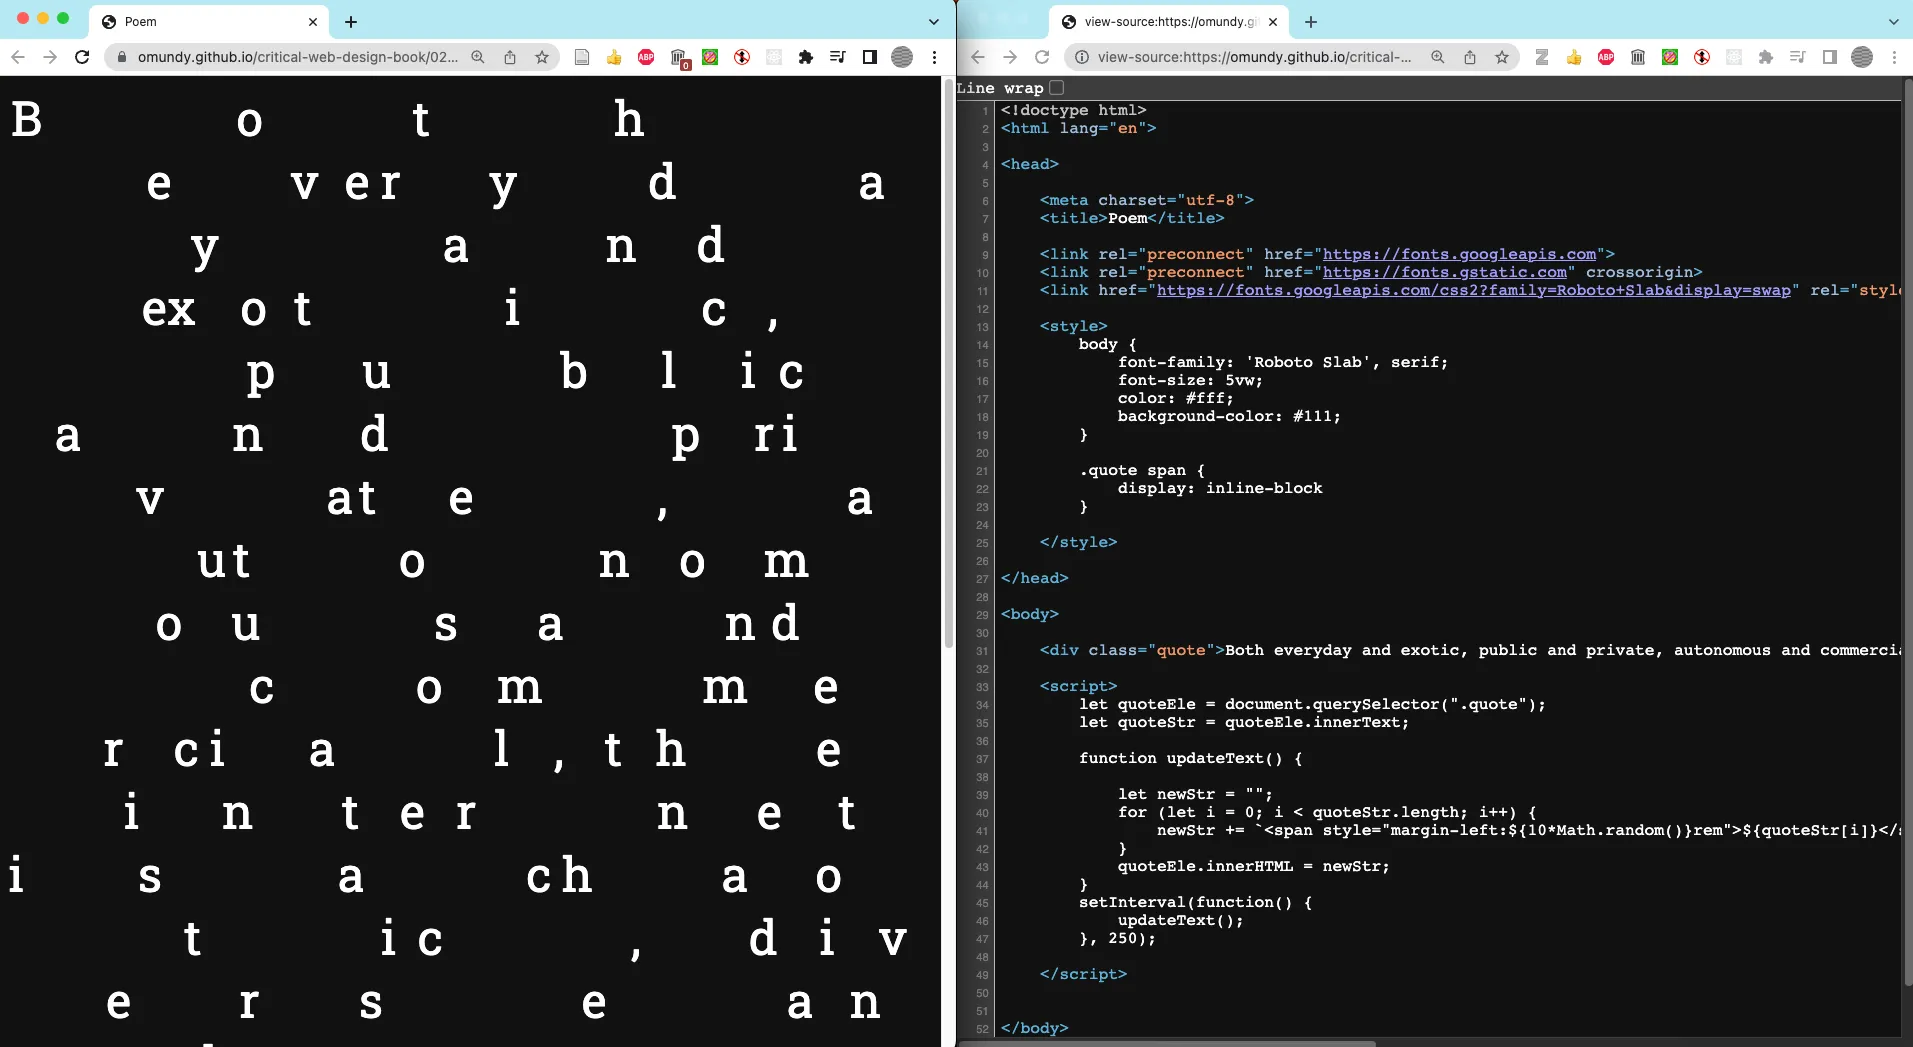Expand tab search chevron in right window
This screenshot has width=1913, height=1047.
(1893, 21)
